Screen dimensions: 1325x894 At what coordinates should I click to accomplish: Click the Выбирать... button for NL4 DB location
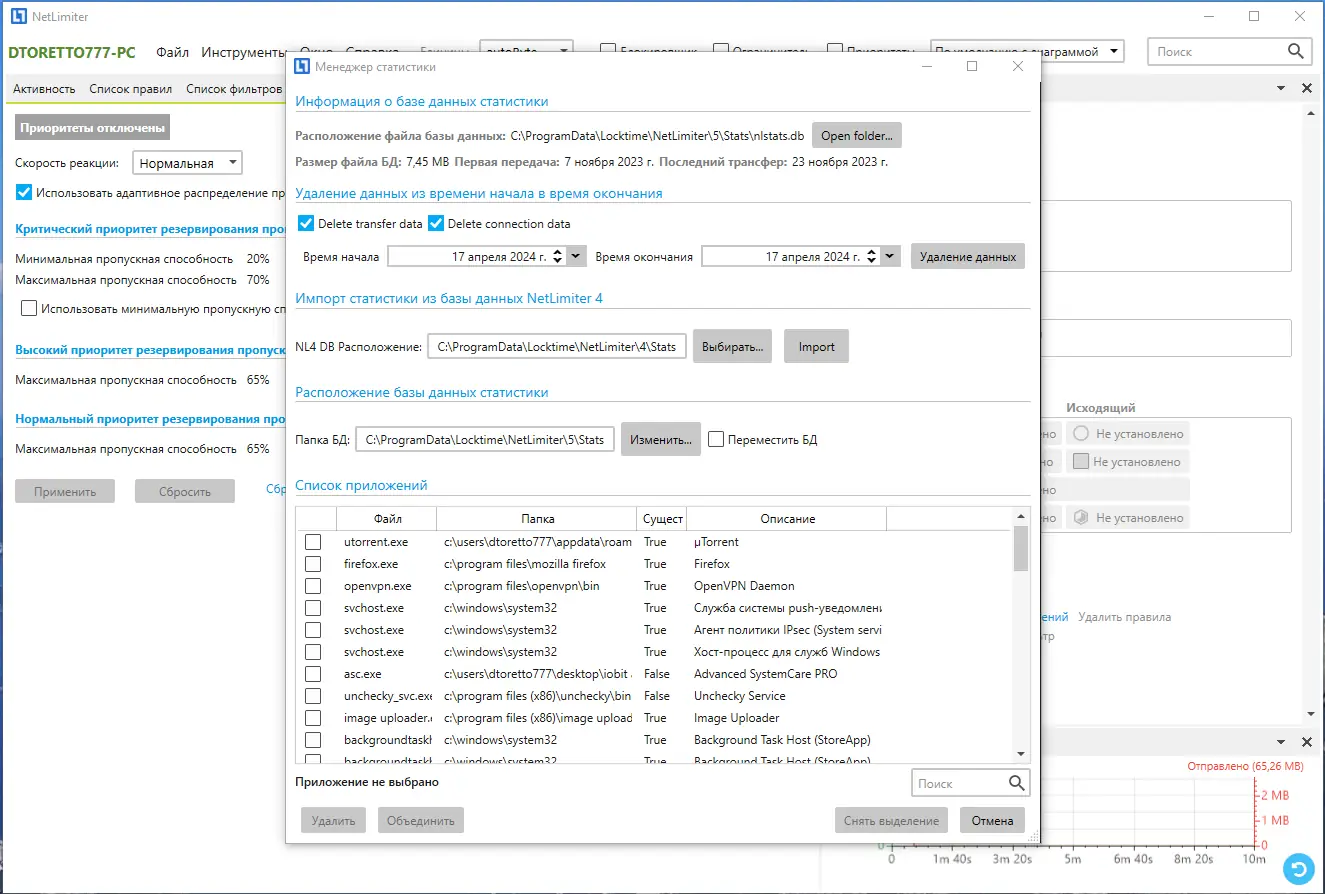pyautogui.click(x=733, y=347)
